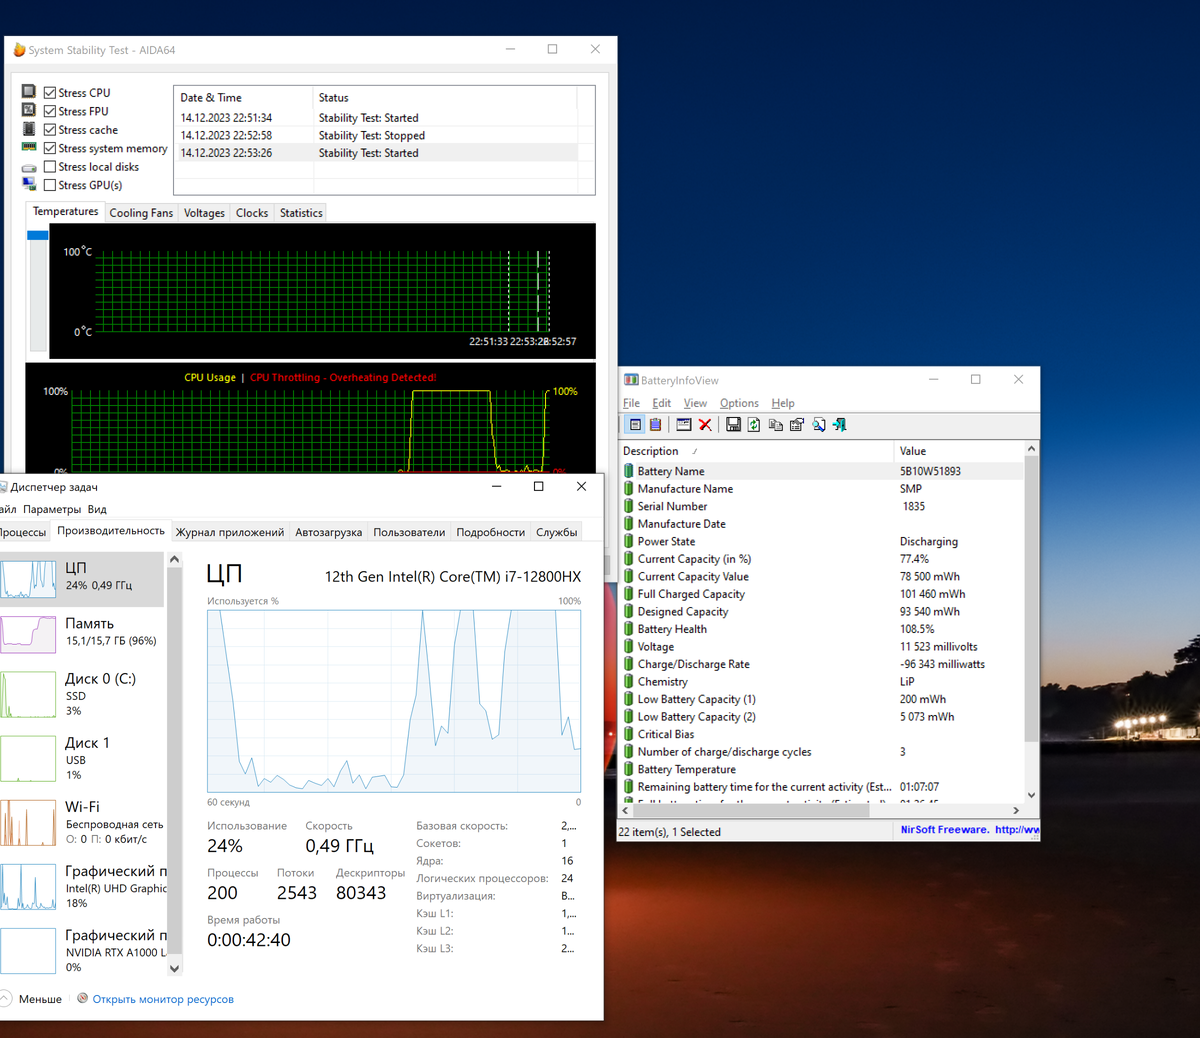The height and width of the screenshot is (1038, 1200).
Task: Switch to the battery log view toolbar icon
Action: coord(656,425)
